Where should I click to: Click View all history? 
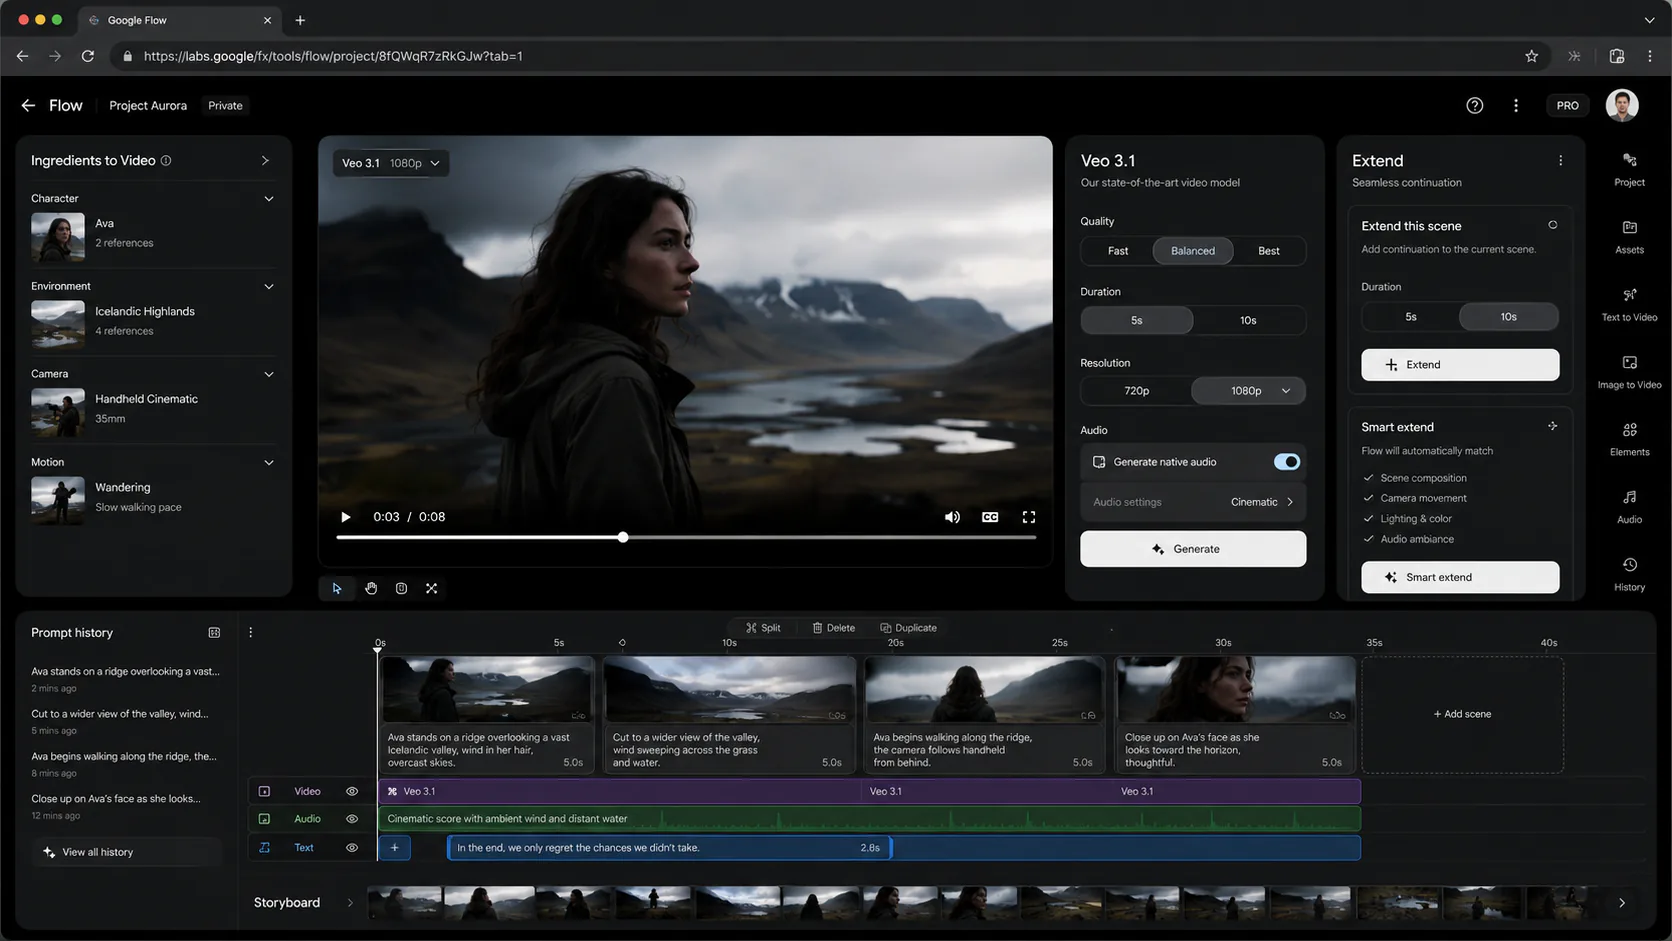pos(126,852)
